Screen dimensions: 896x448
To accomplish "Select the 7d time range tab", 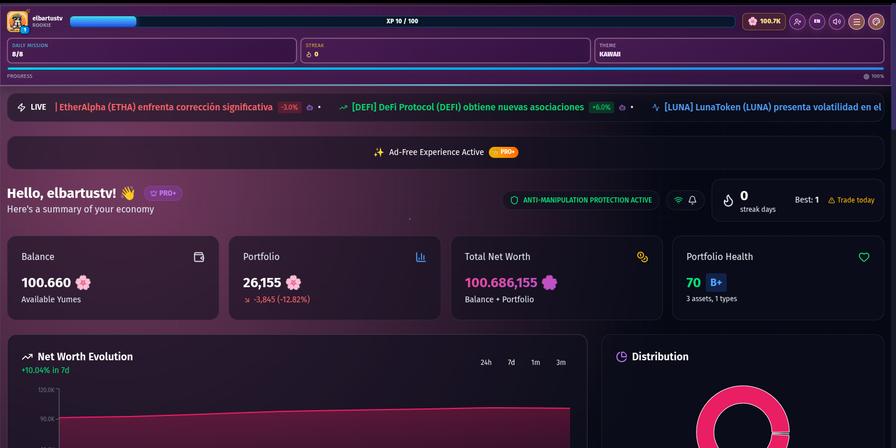I will 511,363.
